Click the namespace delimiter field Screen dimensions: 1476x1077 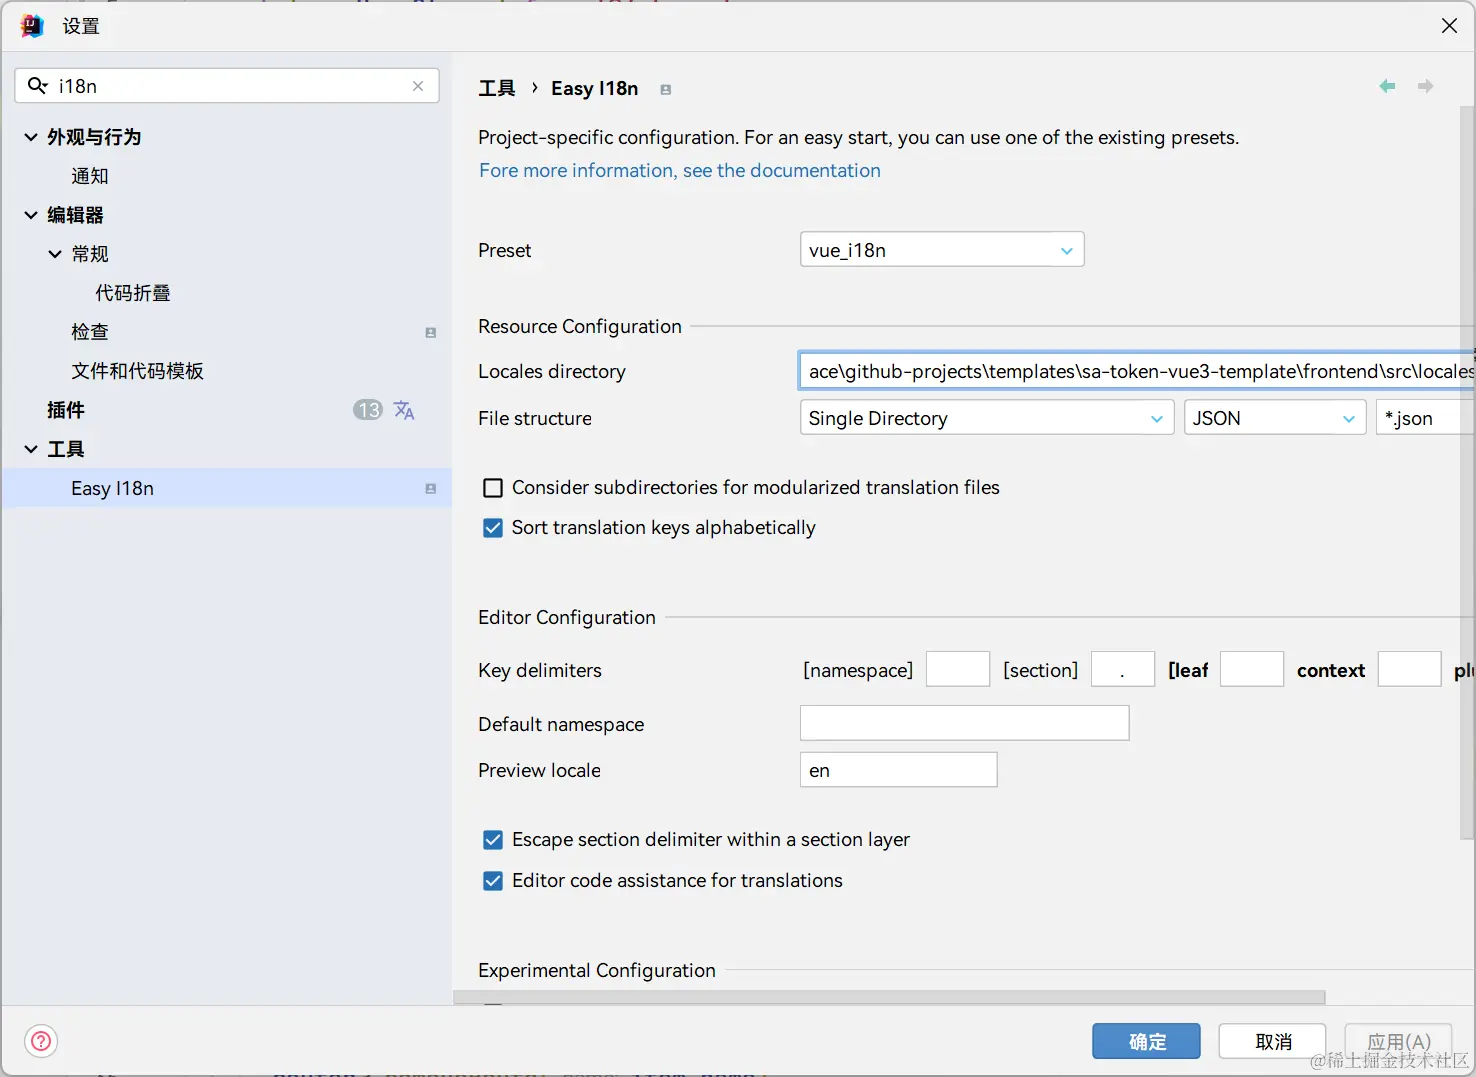pyautogui.click(x=958, y=669)
